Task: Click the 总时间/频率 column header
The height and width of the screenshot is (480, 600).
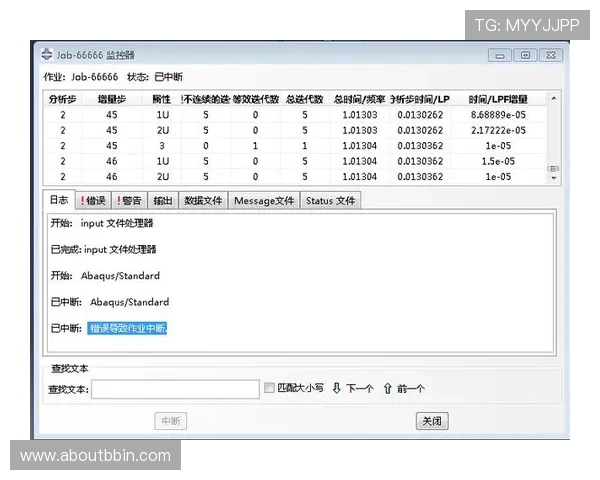Action: click(x=359, y=100)
